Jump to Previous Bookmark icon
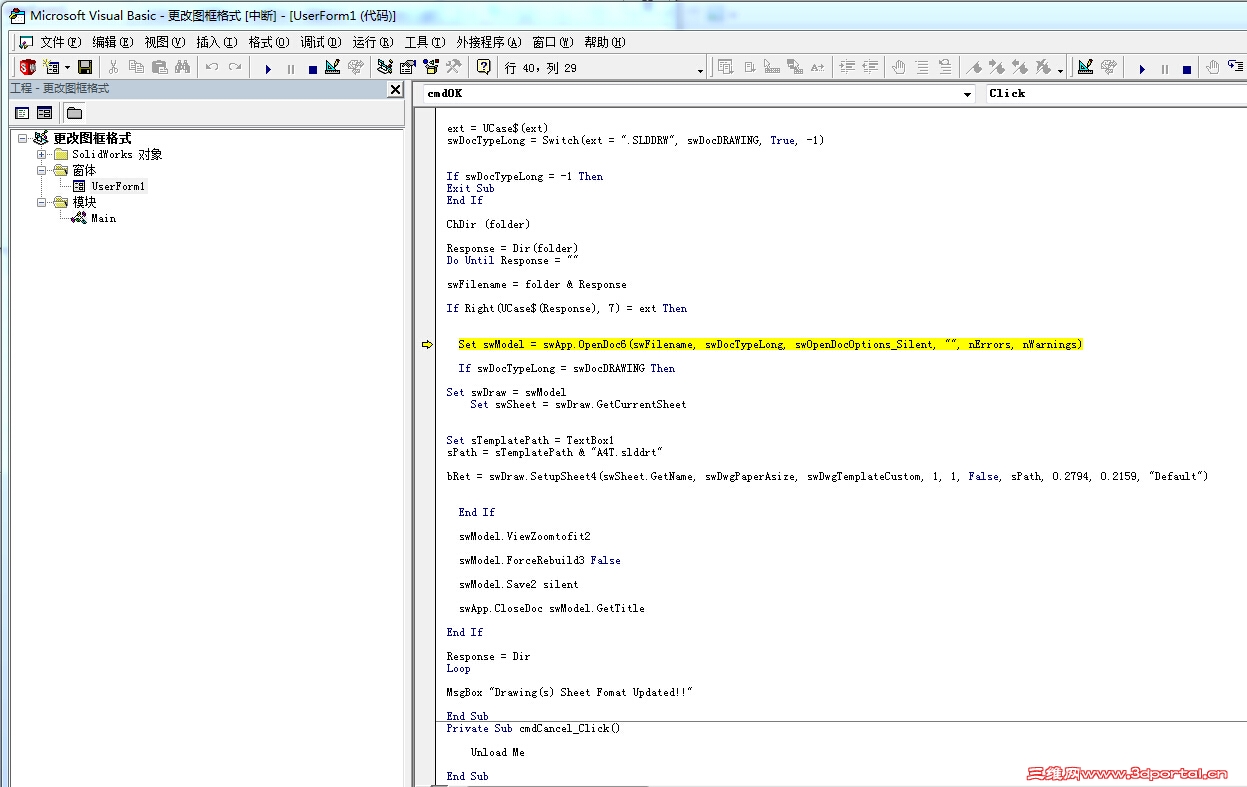The image size is (1247, 787). tap(1019, 67)
